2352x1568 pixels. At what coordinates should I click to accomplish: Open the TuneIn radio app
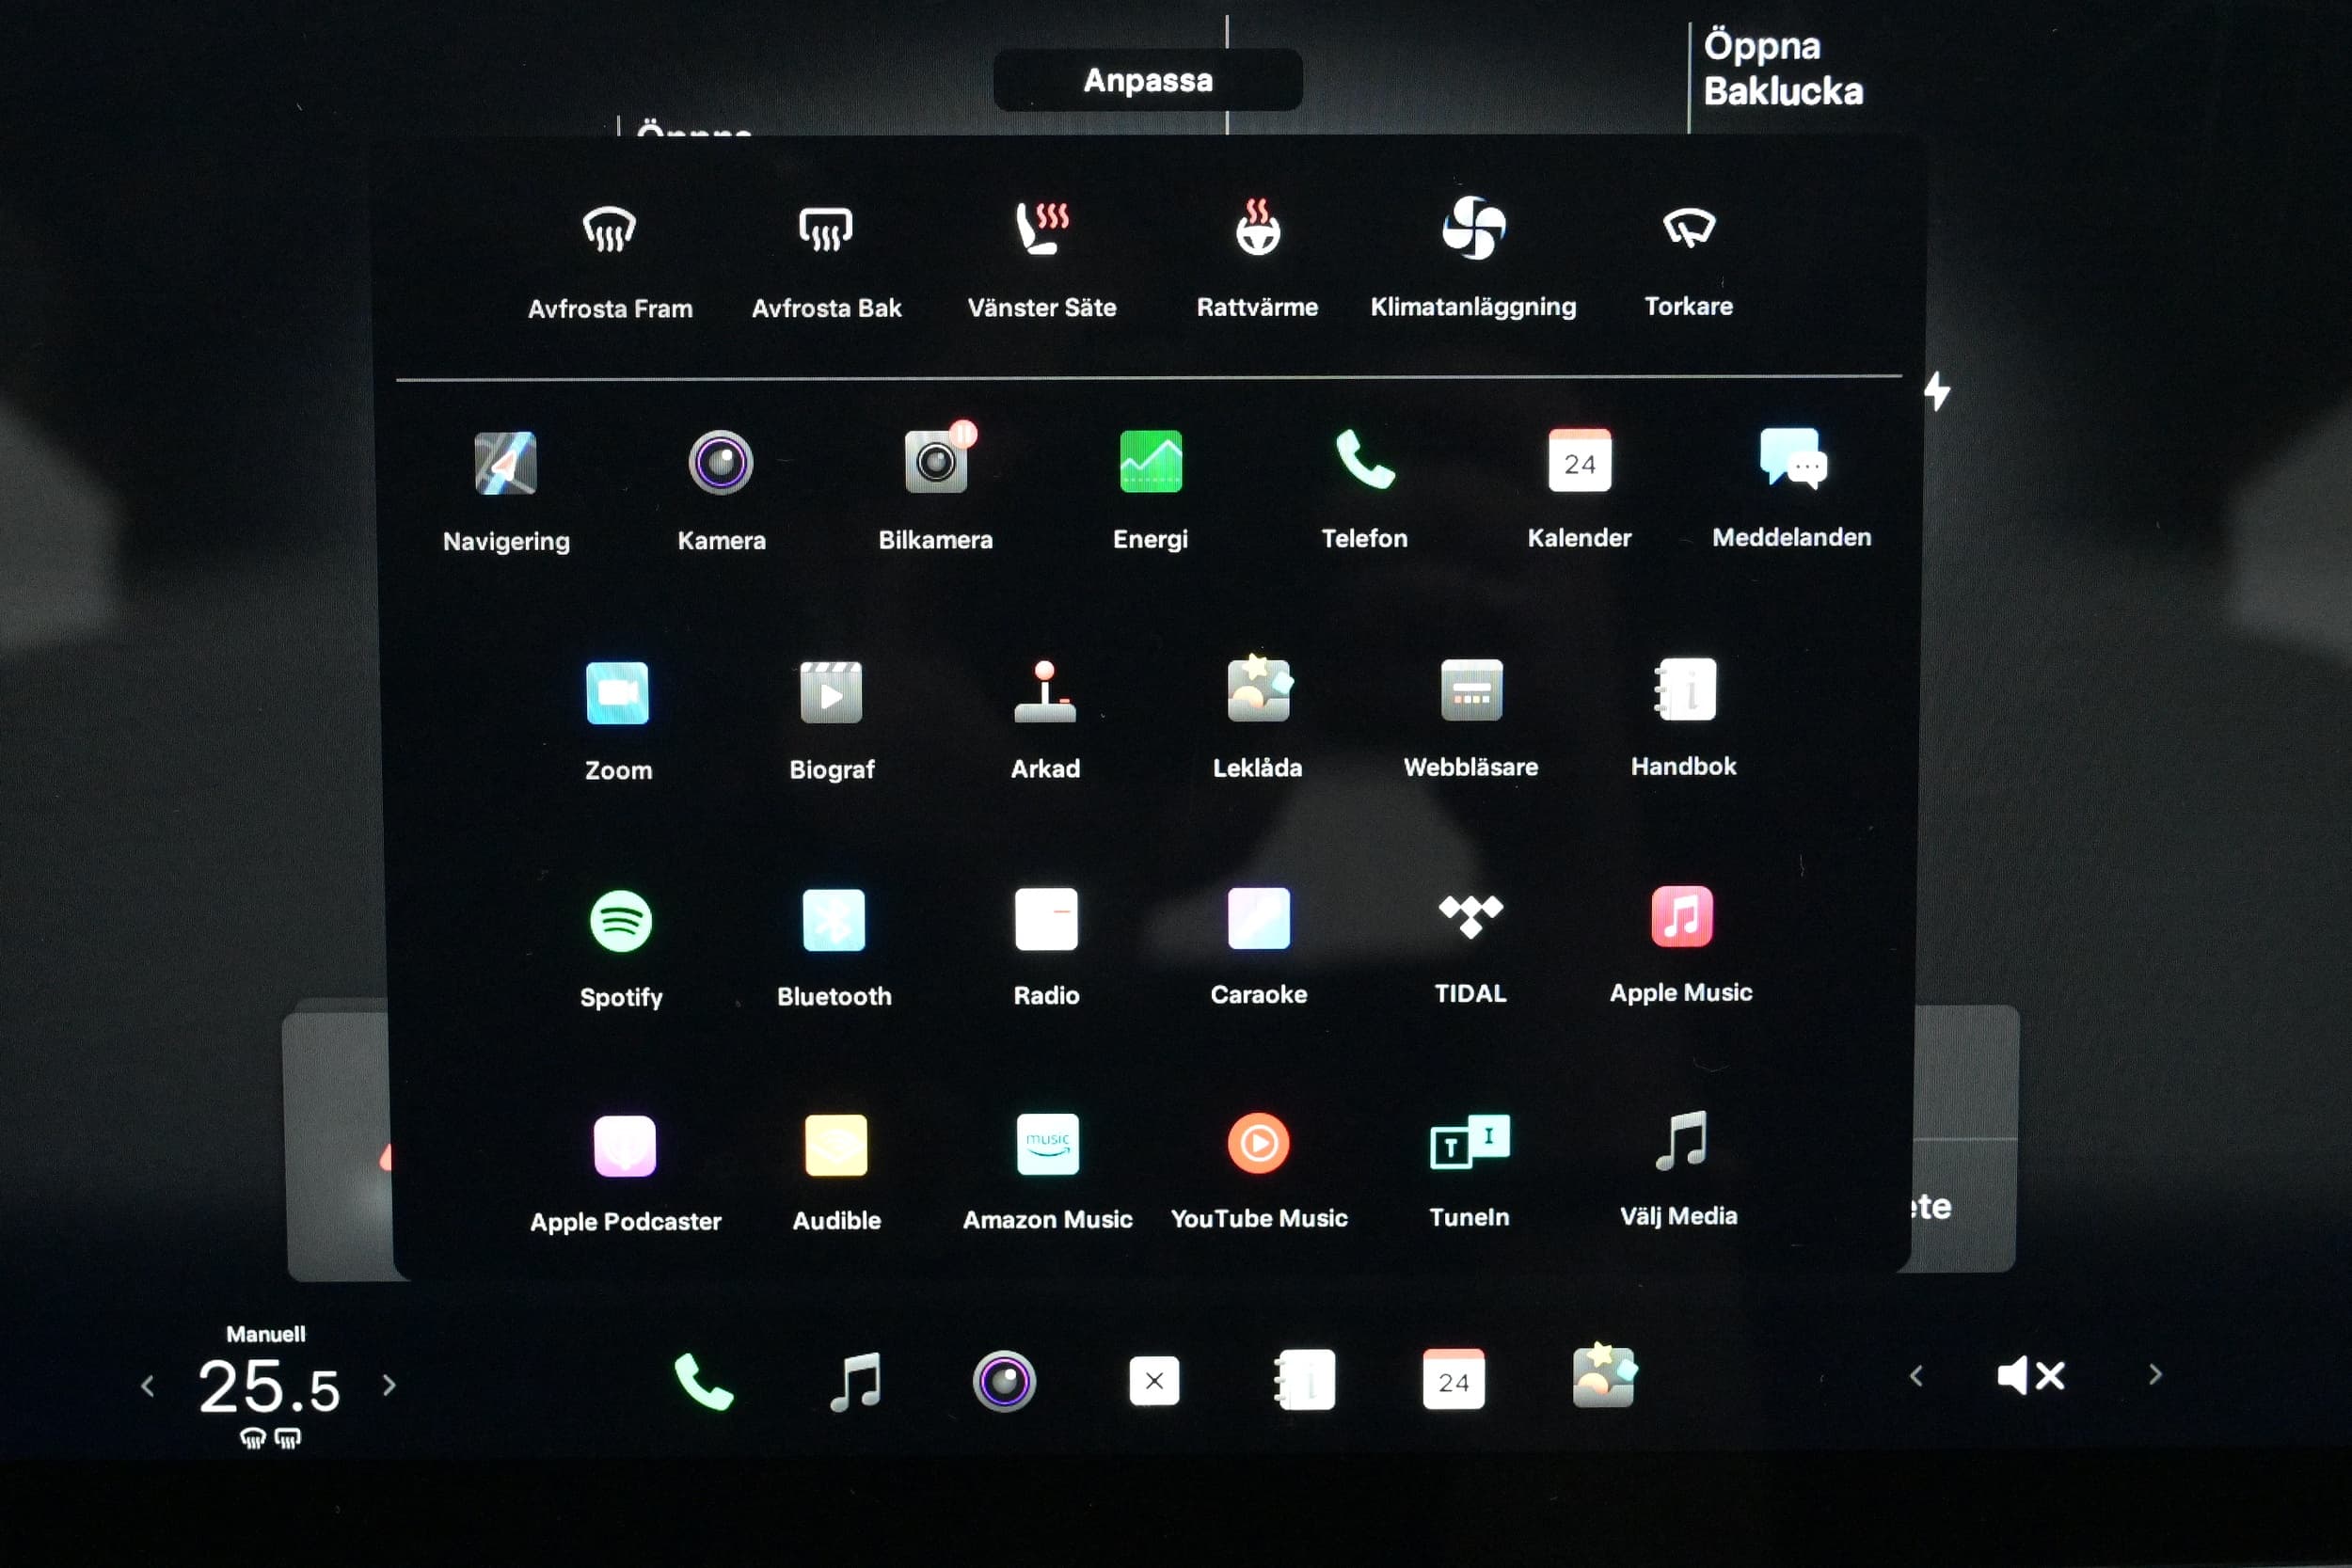coord(1469,1142)
